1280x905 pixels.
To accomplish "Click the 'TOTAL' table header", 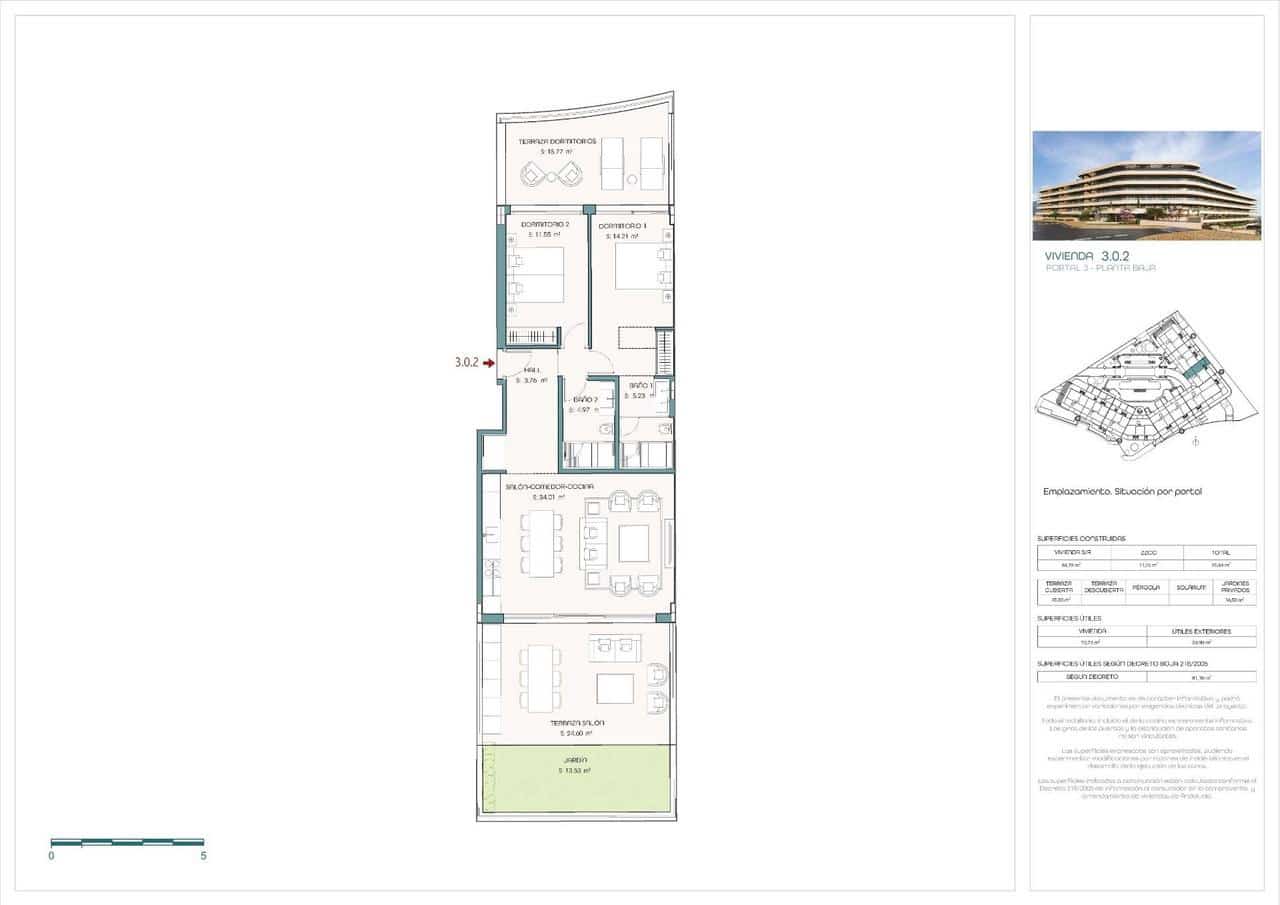I will click(x=1220, y=551).
